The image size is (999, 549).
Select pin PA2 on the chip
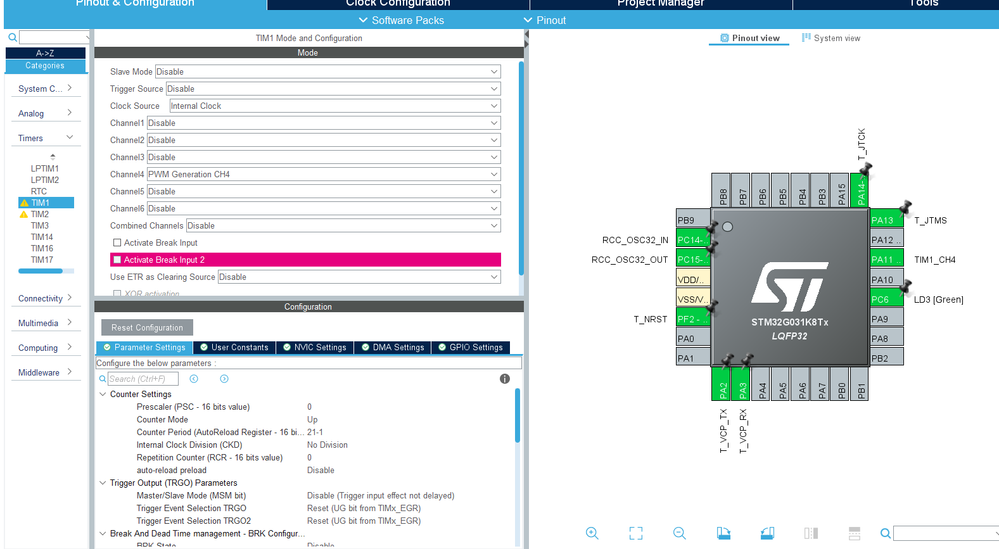click(x=721, y=384)
